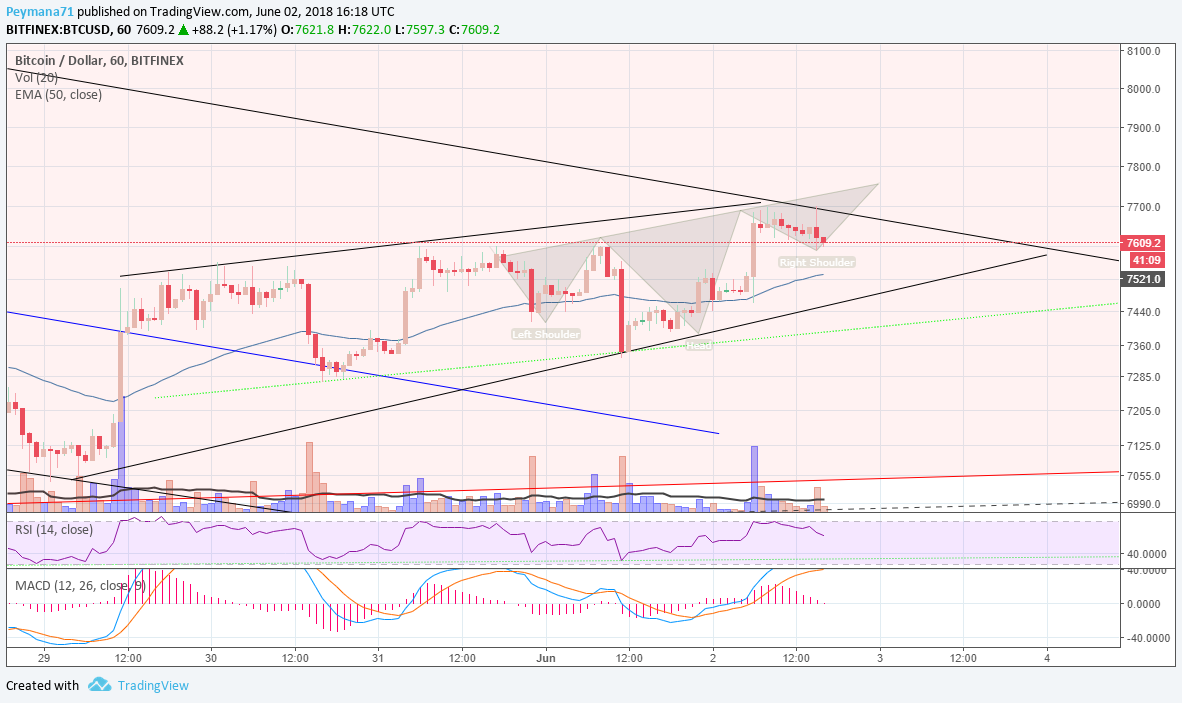The height and width of the screenshot is (703, 1182).
Task: Click the 29 date label on time axis
Action: pyautogui.click(x=44, y=658)
